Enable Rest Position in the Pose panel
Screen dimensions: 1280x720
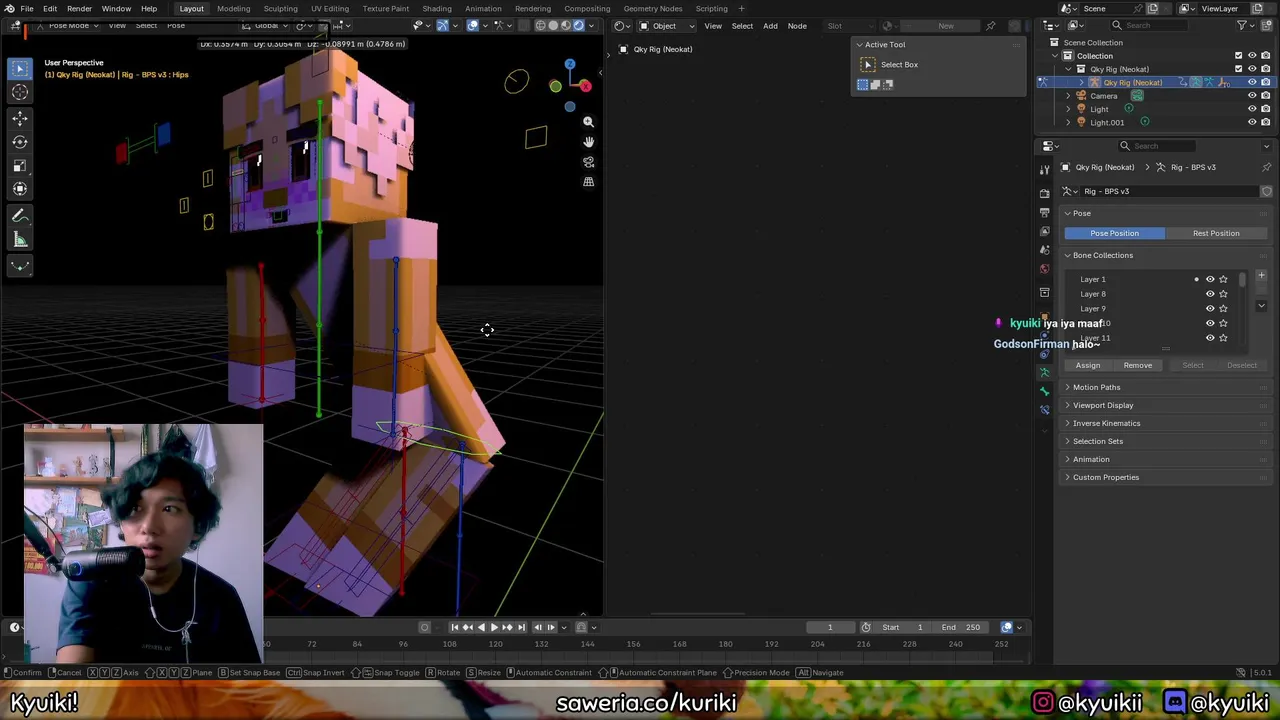coord(1216,233)
